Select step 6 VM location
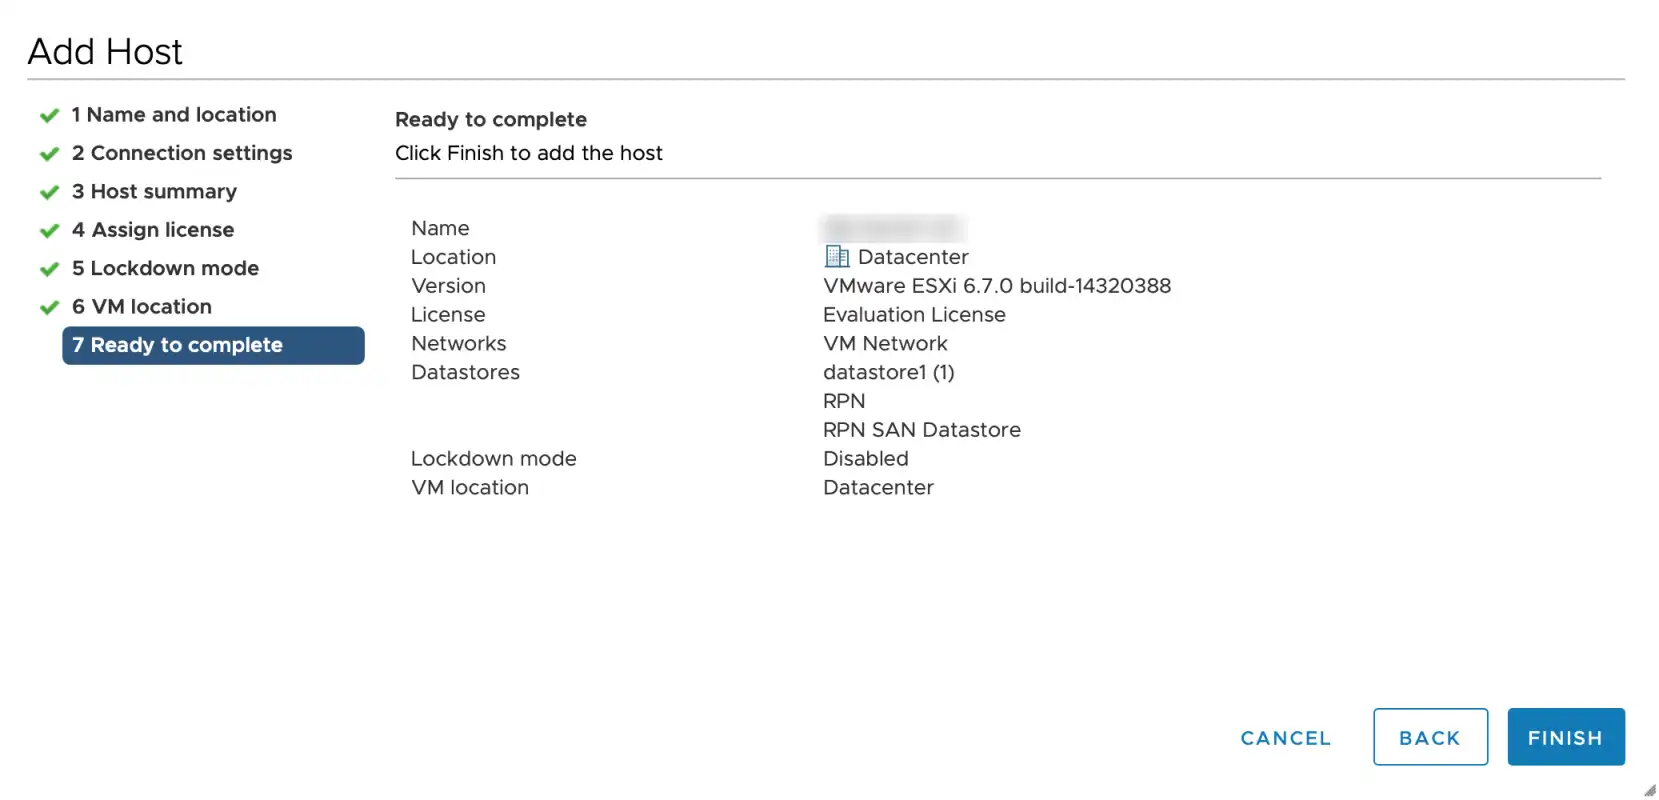The width and height of the screenshot is (1659, 800). click(x=142, y=306)
